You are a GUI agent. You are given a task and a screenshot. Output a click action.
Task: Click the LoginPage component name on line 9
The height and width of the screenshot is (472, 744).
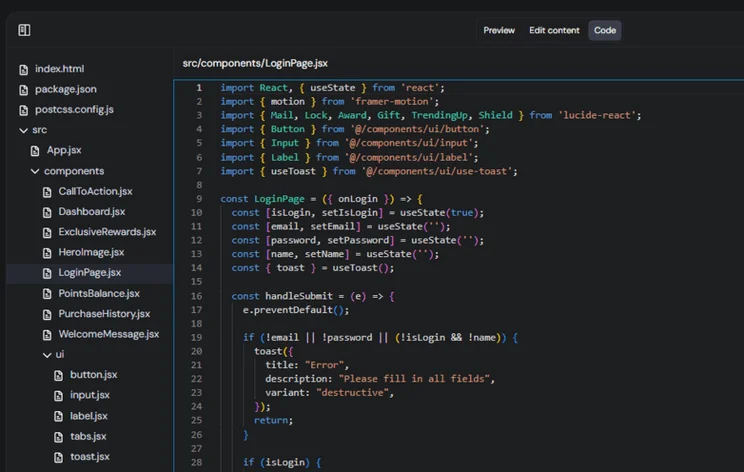(279, 199)
